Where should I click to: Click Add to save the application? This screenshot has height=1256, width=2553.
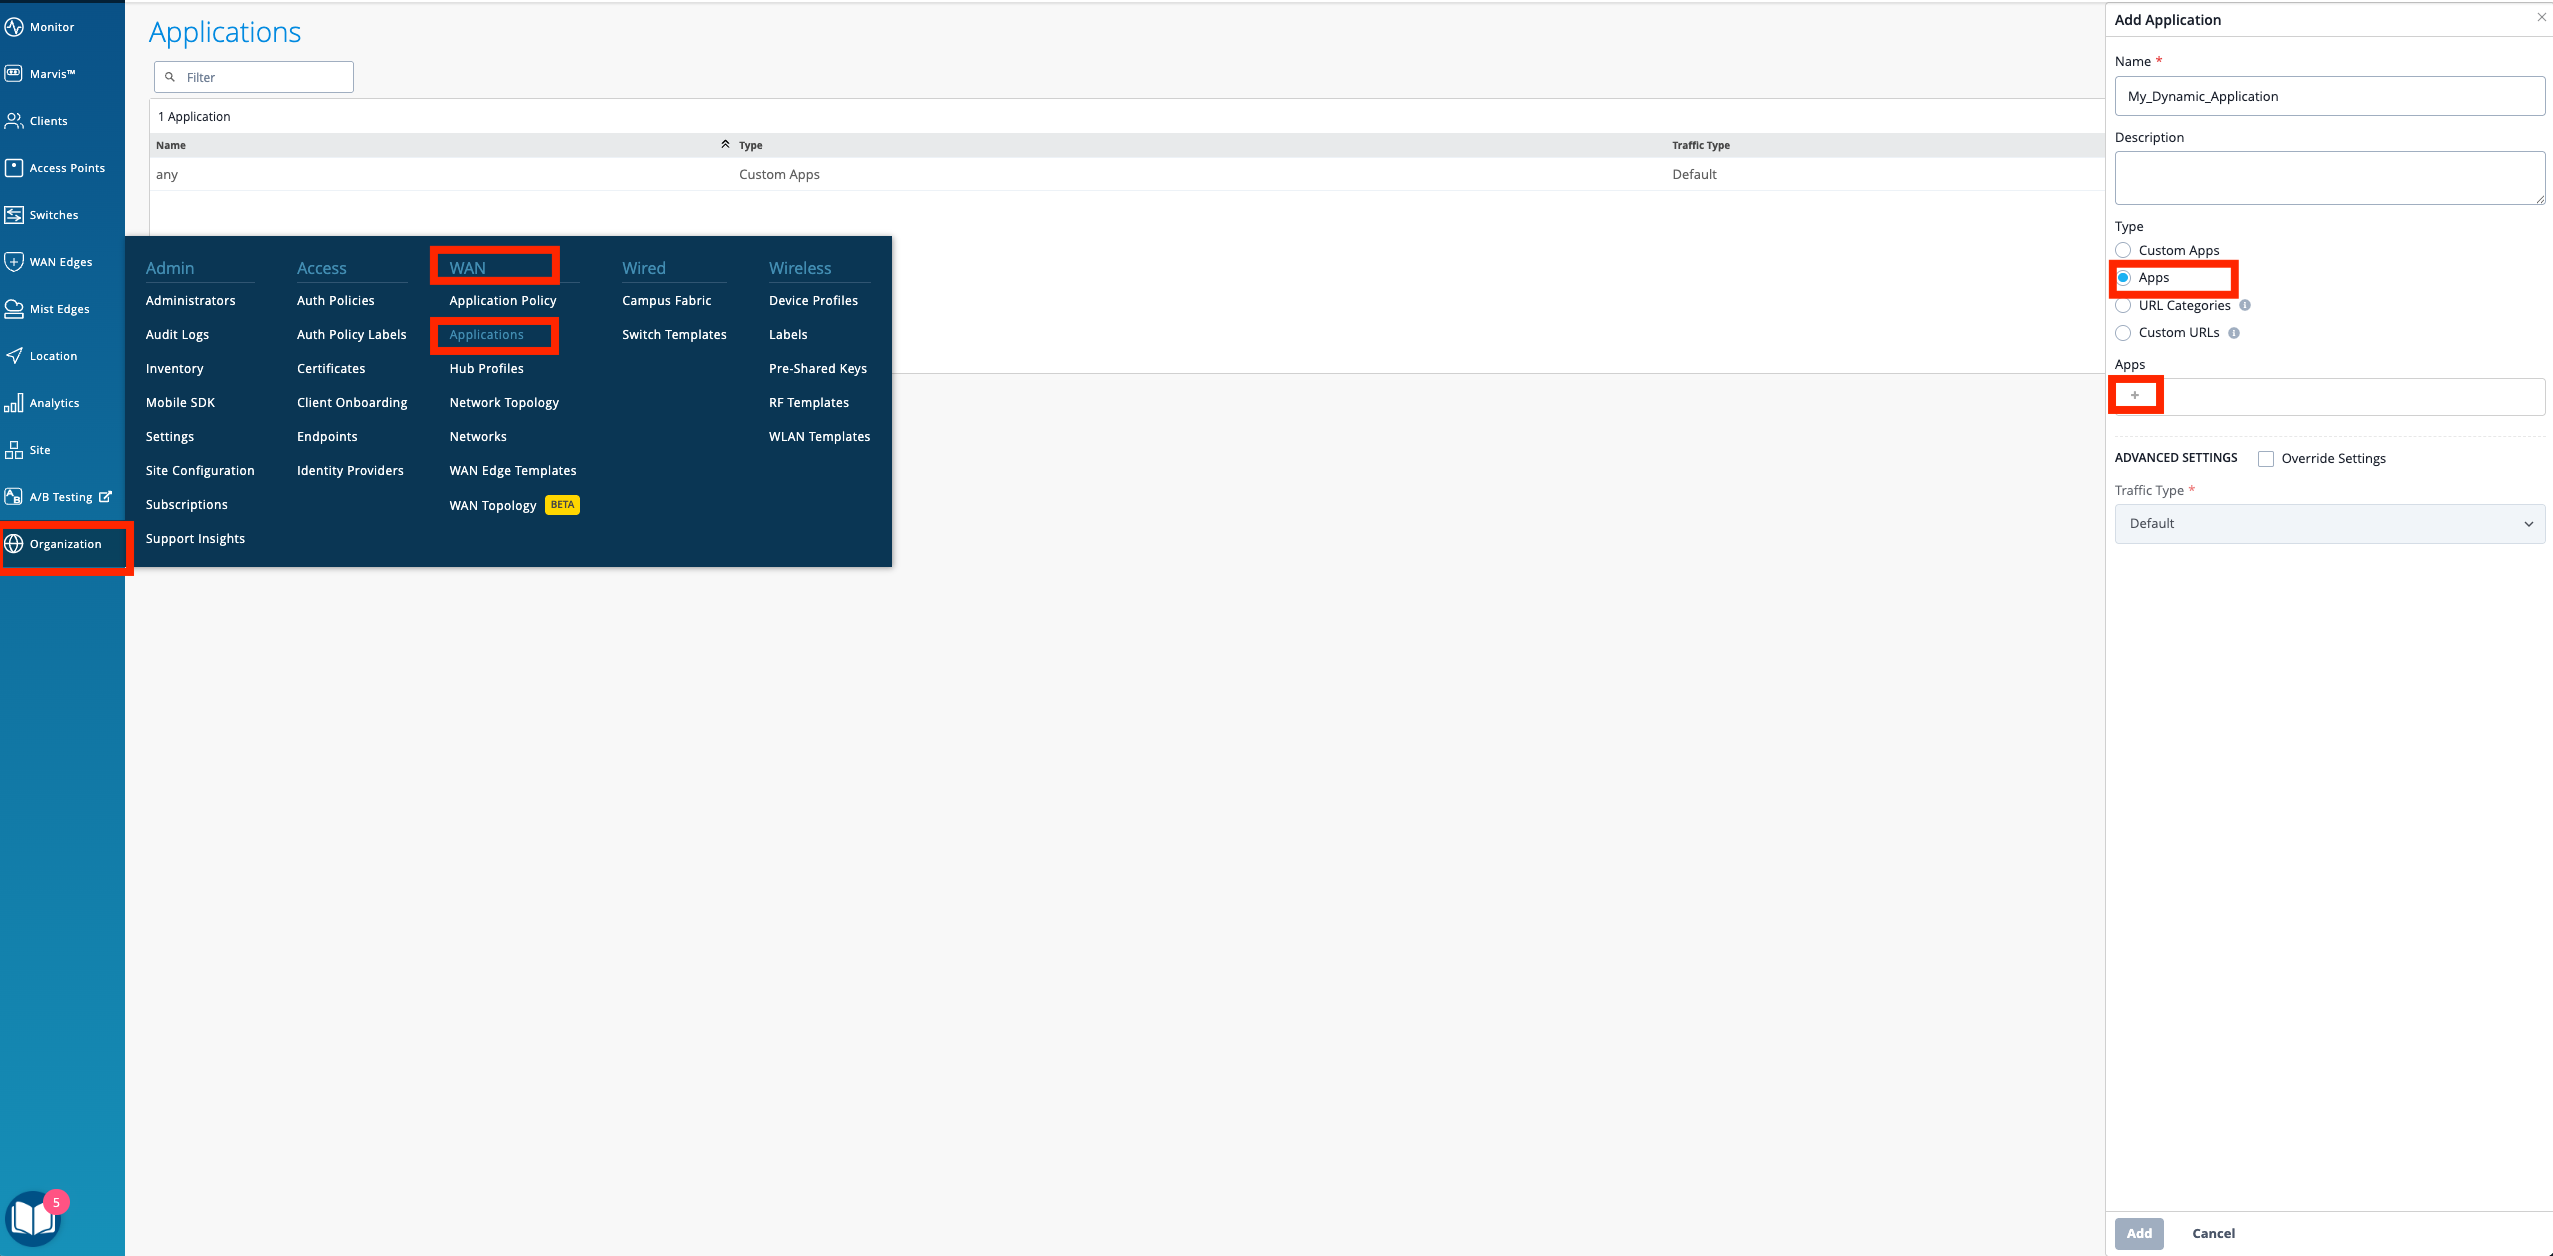pos(2137,1233)
